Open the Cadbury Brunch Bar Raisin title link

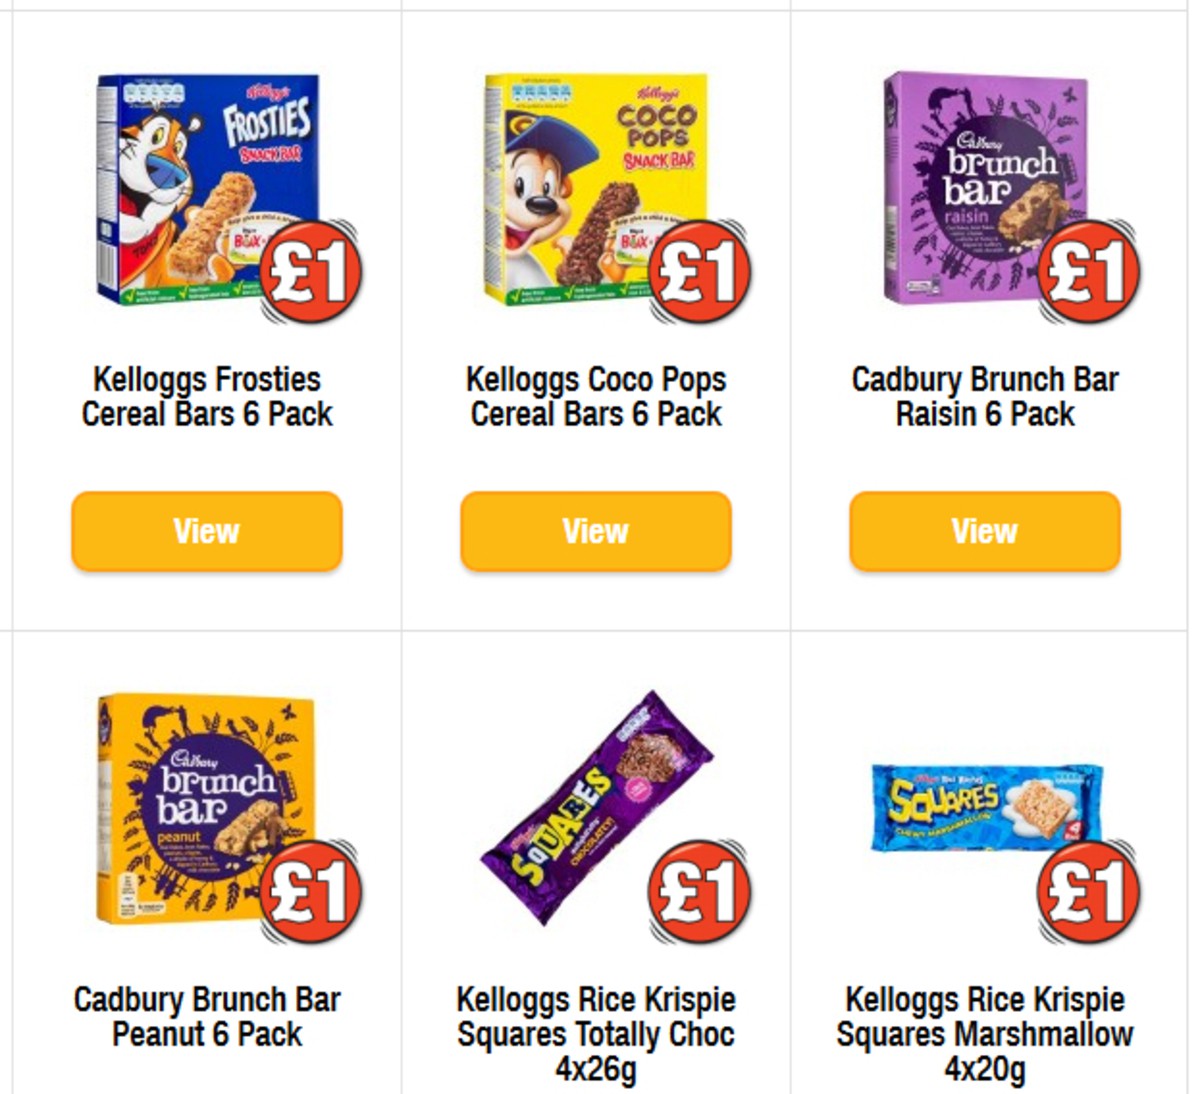(x=983, y=394)
